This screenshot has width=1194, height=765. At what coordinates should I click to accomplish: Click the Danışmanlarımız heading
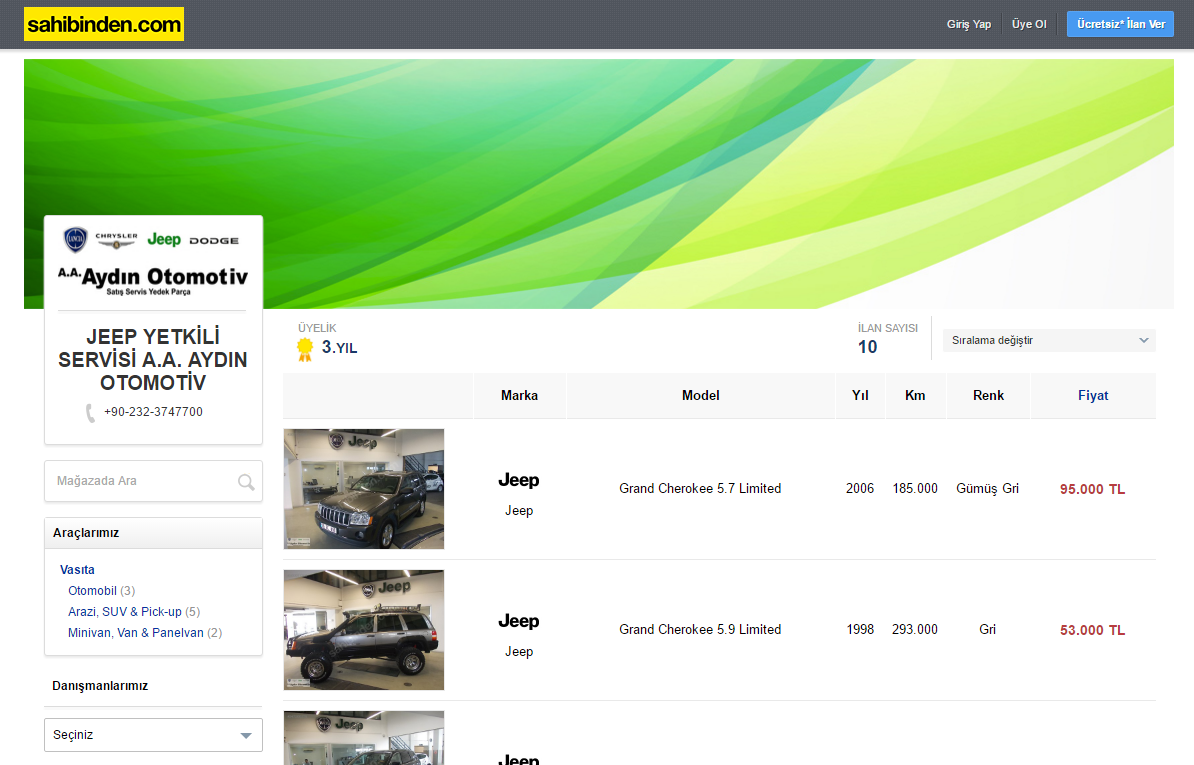click(100, 686)
